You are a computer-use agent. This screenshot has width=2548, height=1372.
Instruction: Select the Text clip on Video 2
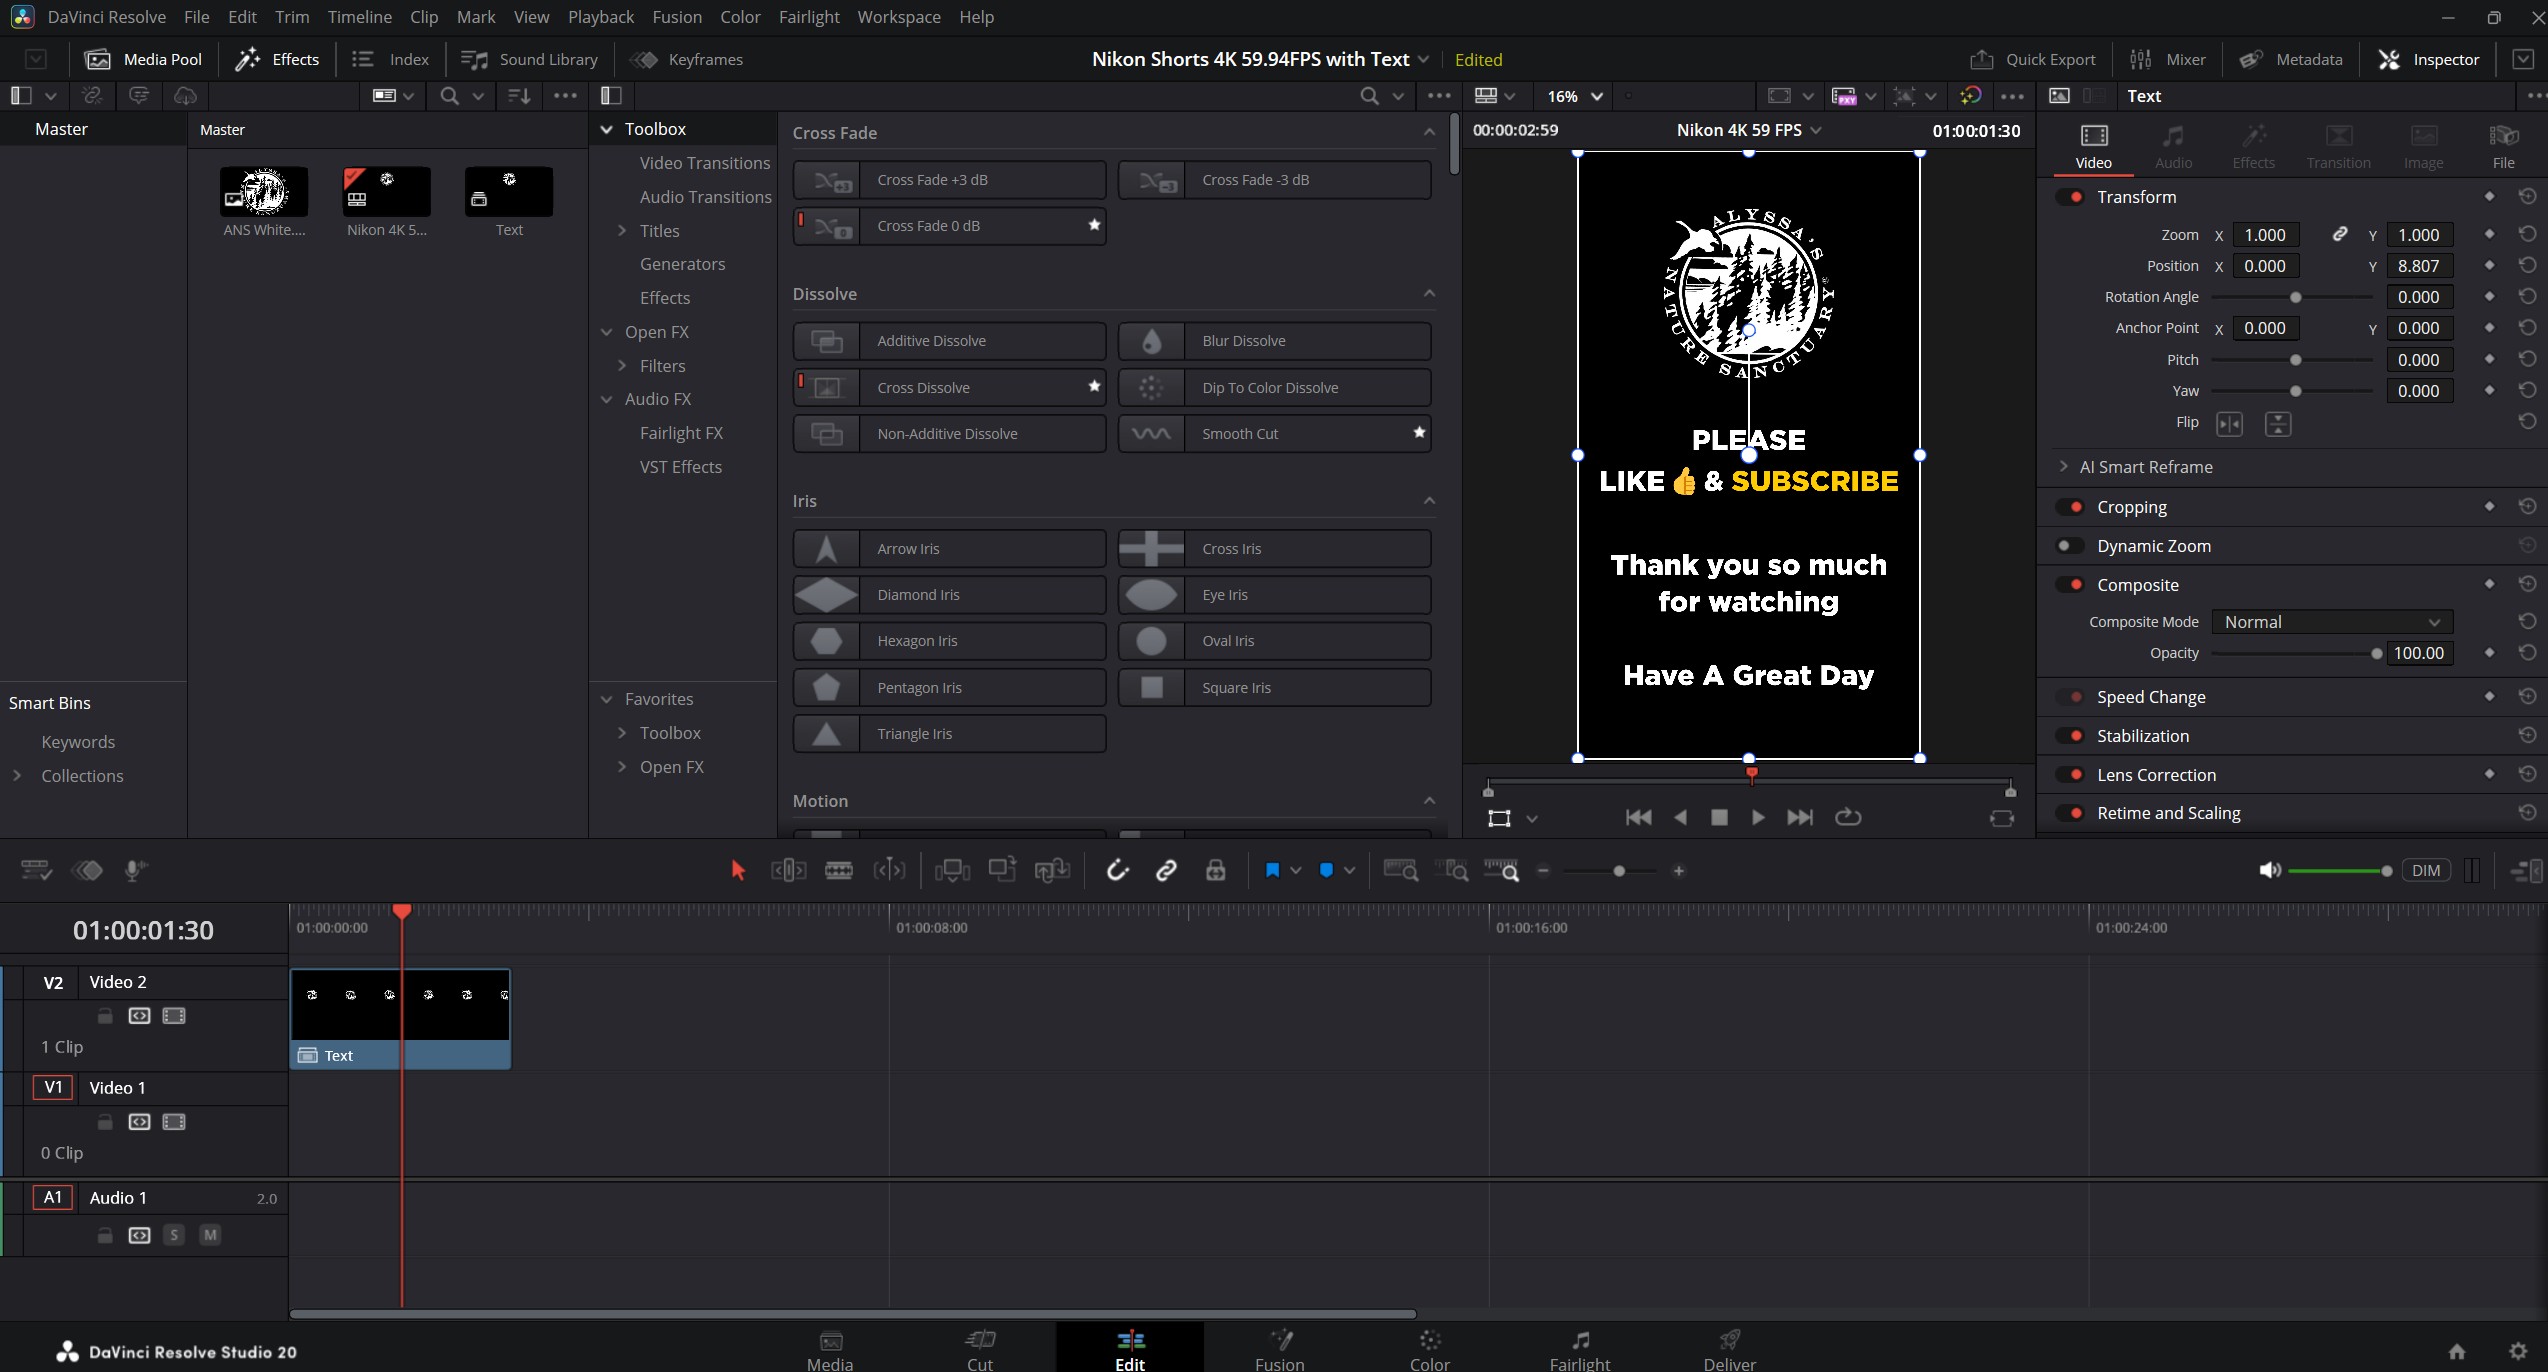[401, 1019]
